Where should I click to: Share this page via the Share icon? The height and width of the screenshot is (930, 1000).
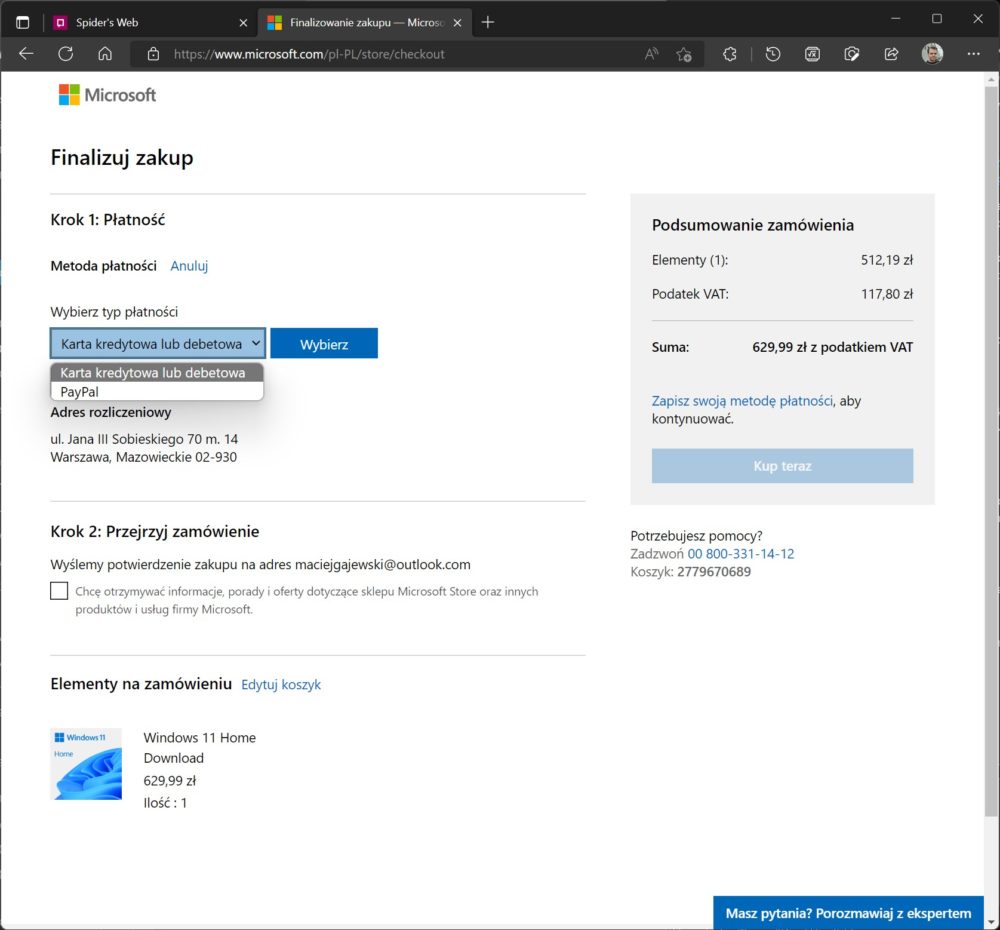click(x=892, y=54)
